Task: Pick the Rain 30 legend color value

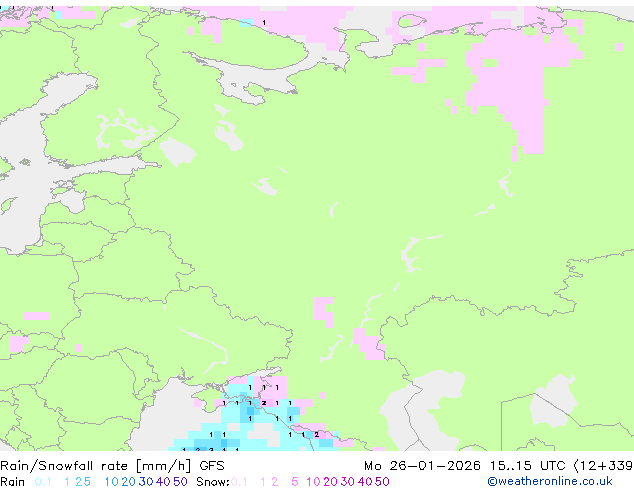Action: point(146,482)
